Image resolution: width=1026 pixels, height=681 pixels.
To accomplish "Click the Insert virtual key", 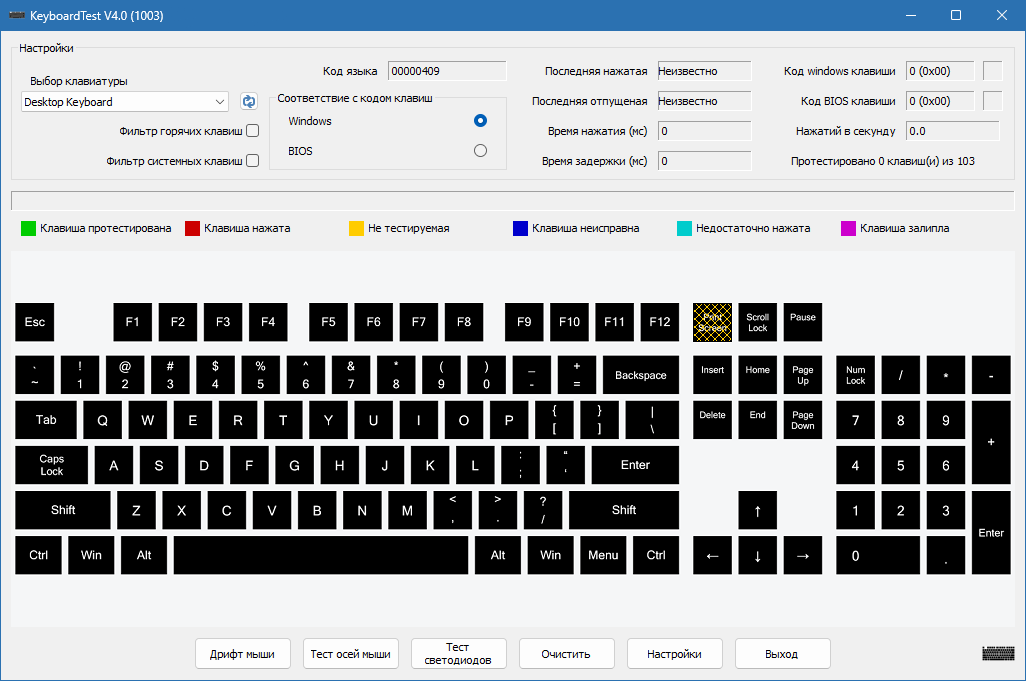I will 712,375.
